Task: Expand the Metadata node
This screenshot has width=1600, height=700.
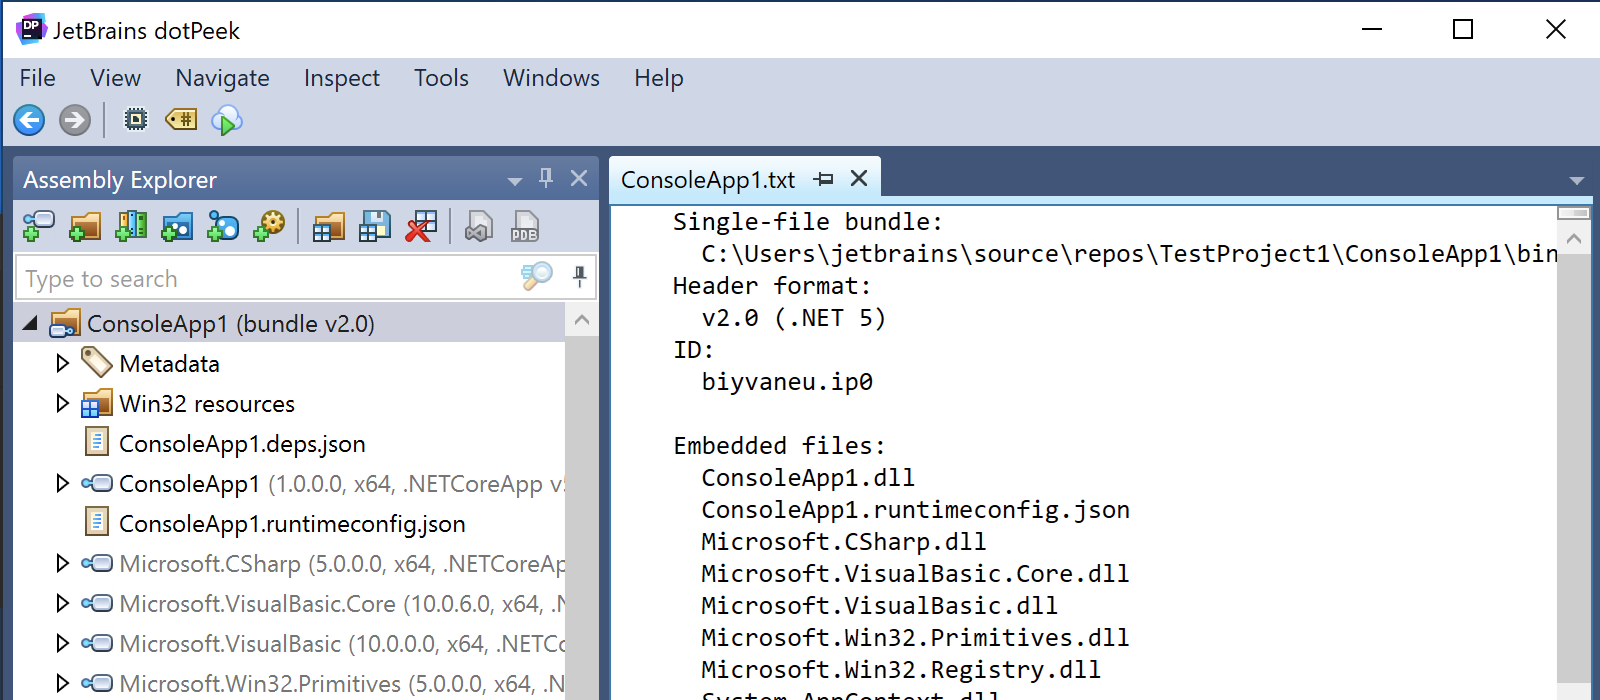Action: pos(62,363)
